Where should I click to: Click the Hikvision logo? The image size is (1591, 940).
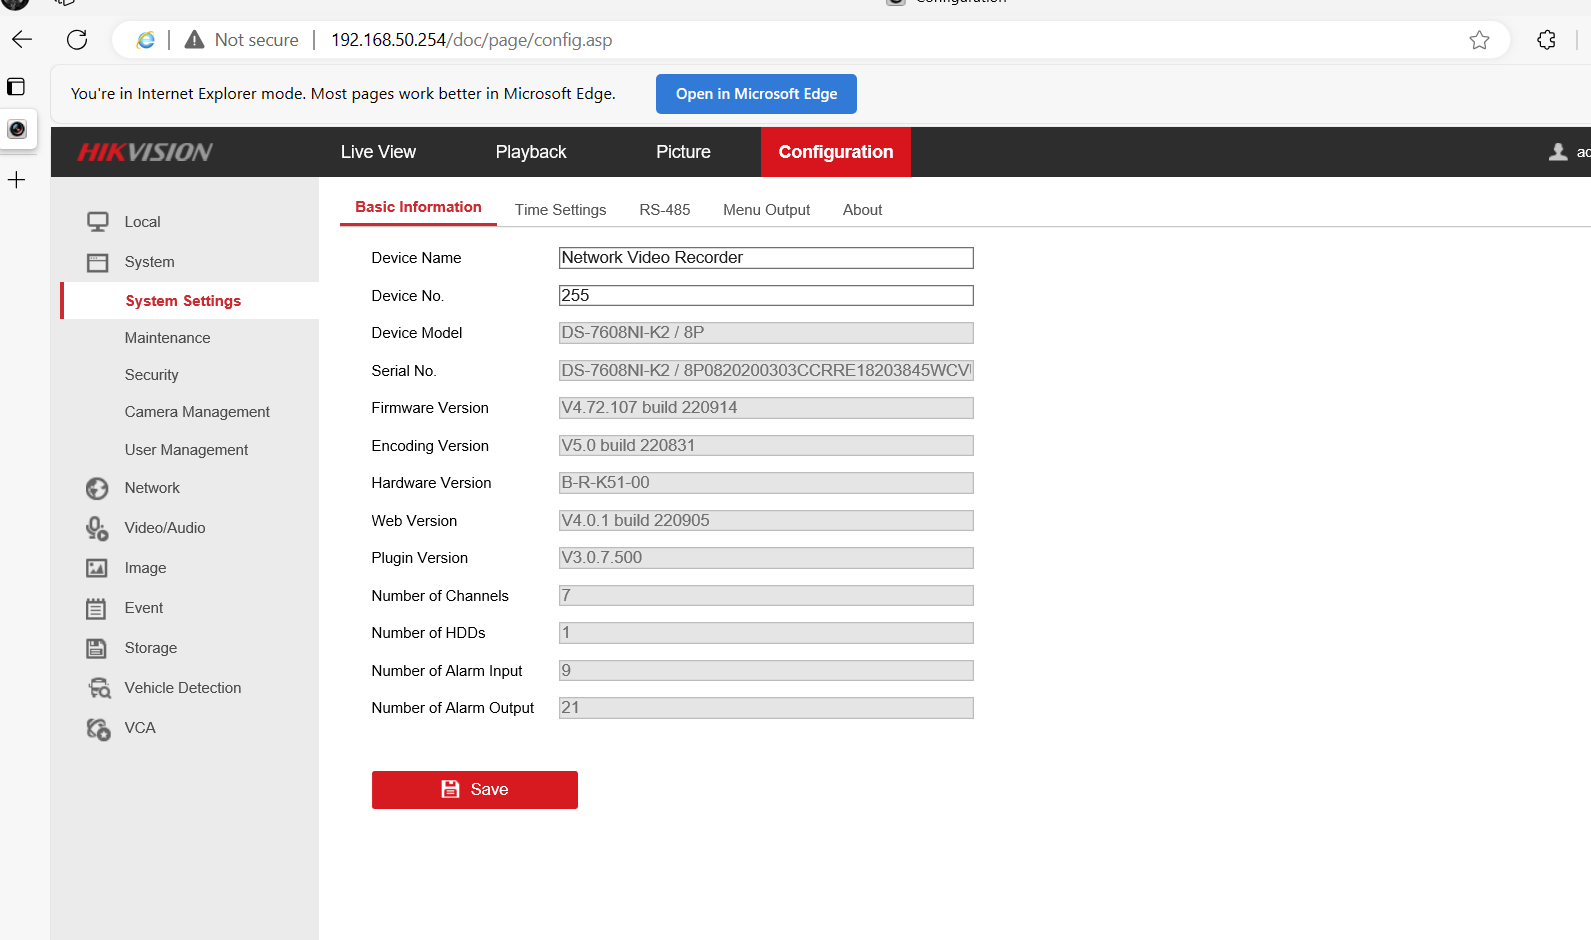(145, 152)
